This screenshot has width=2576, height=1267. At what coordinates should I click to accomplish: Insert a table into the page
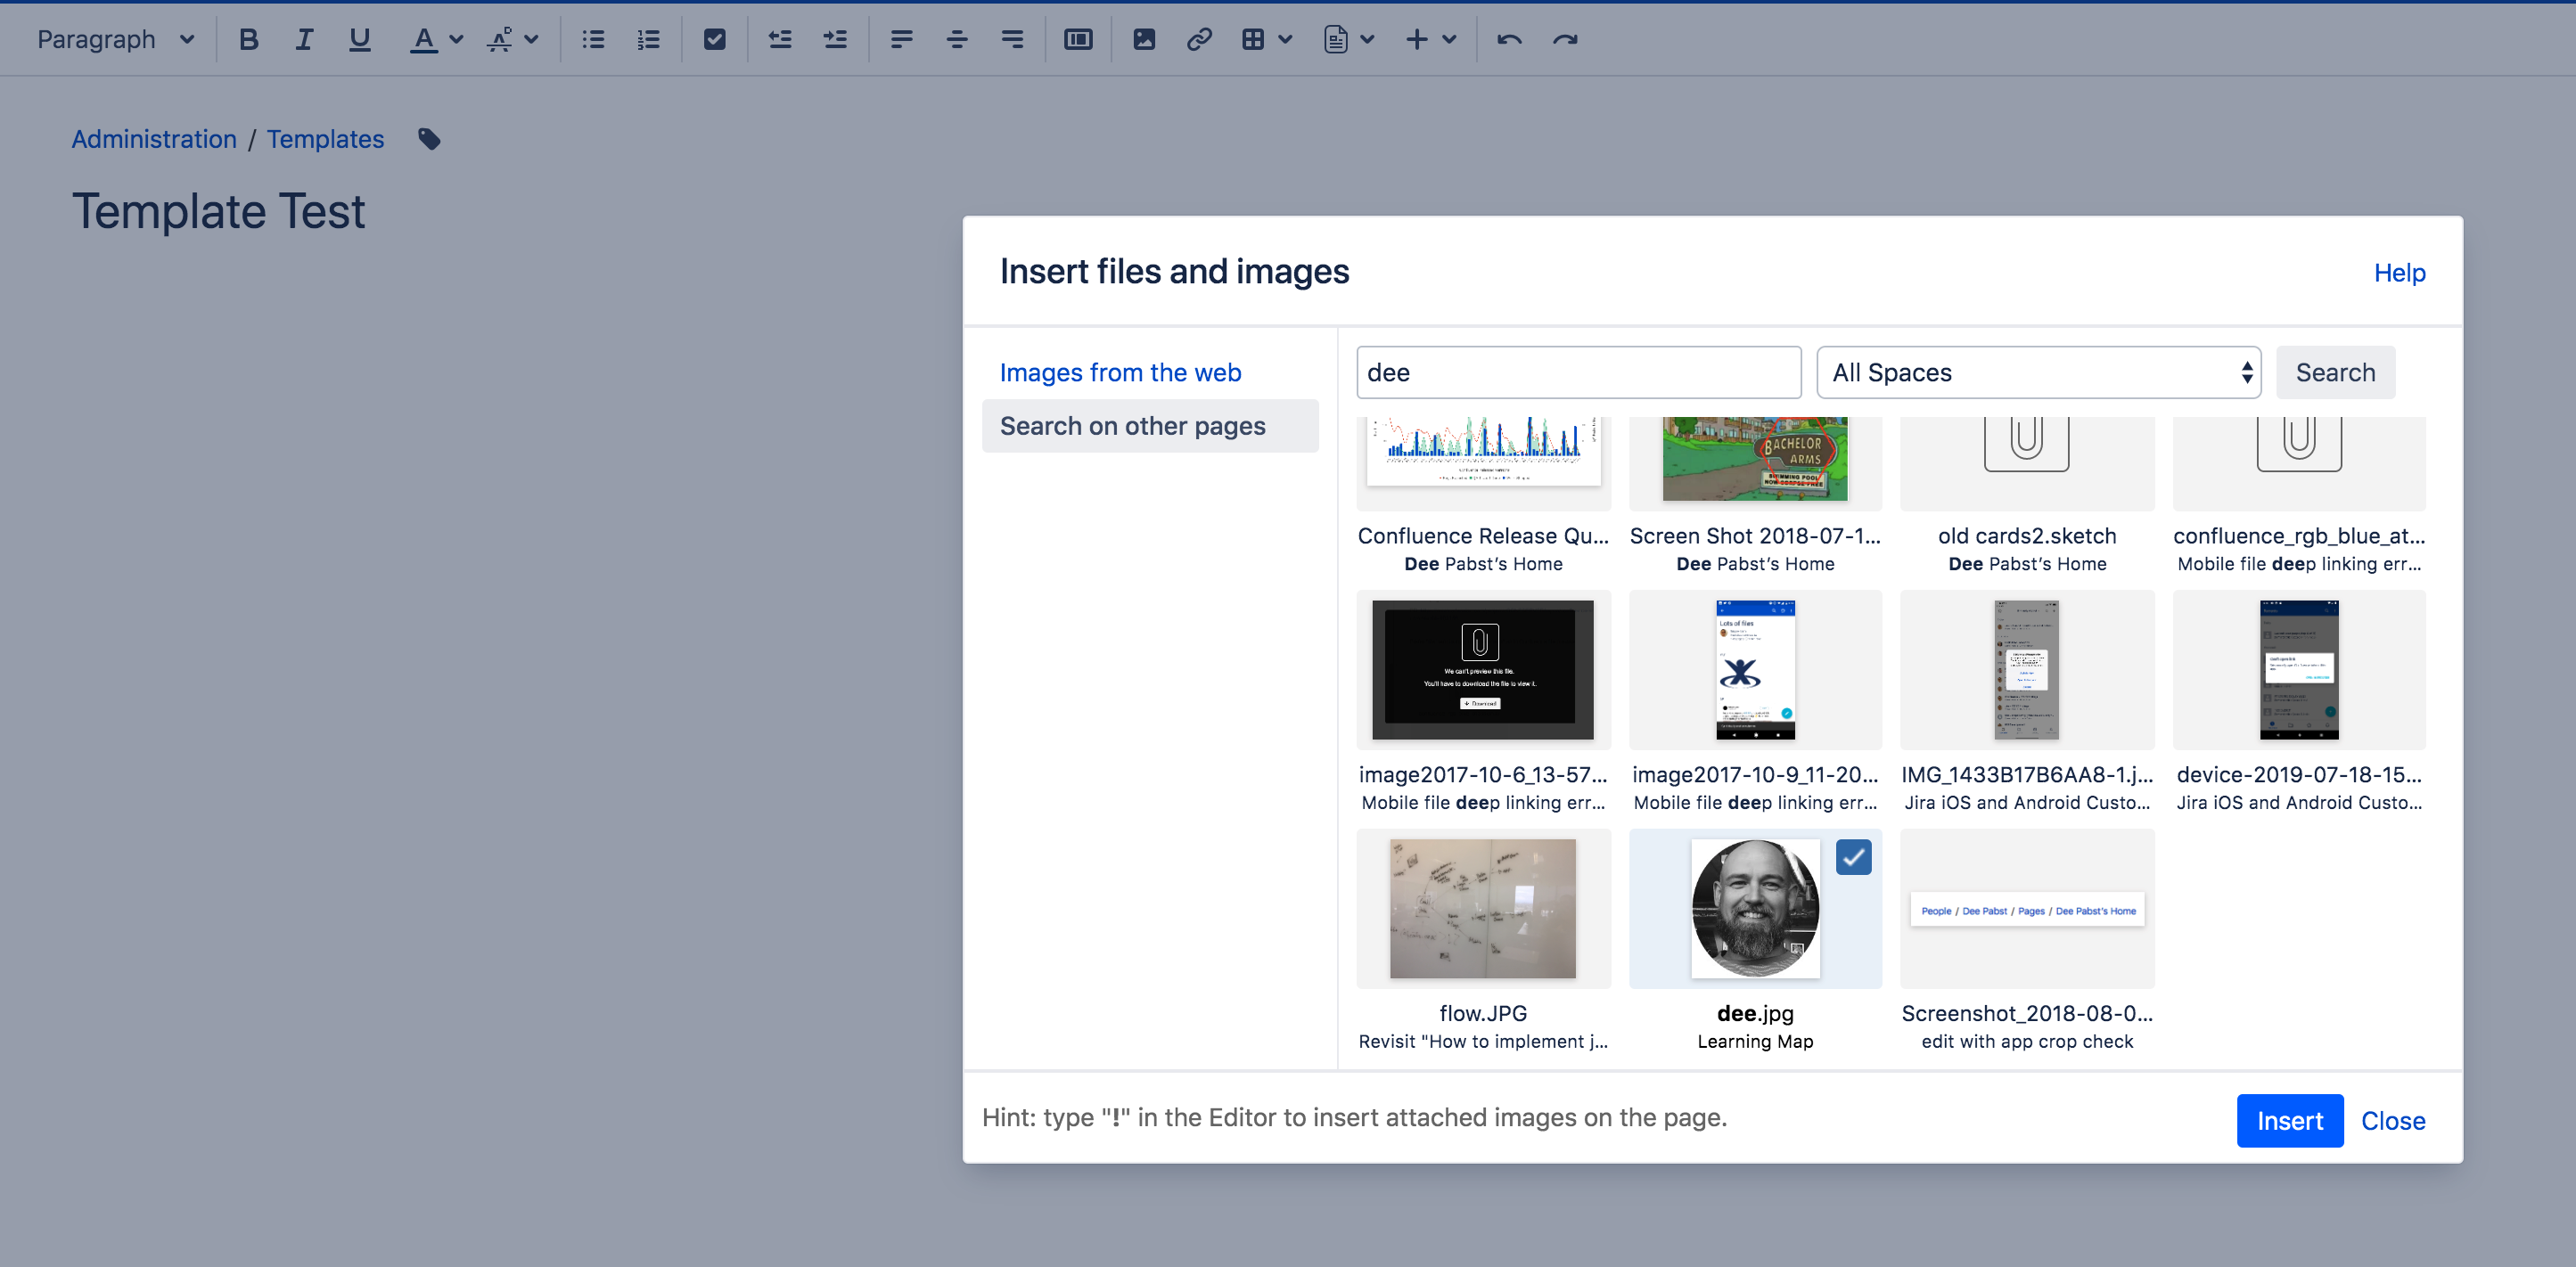pyautogui.click(x=1255, y=39)
